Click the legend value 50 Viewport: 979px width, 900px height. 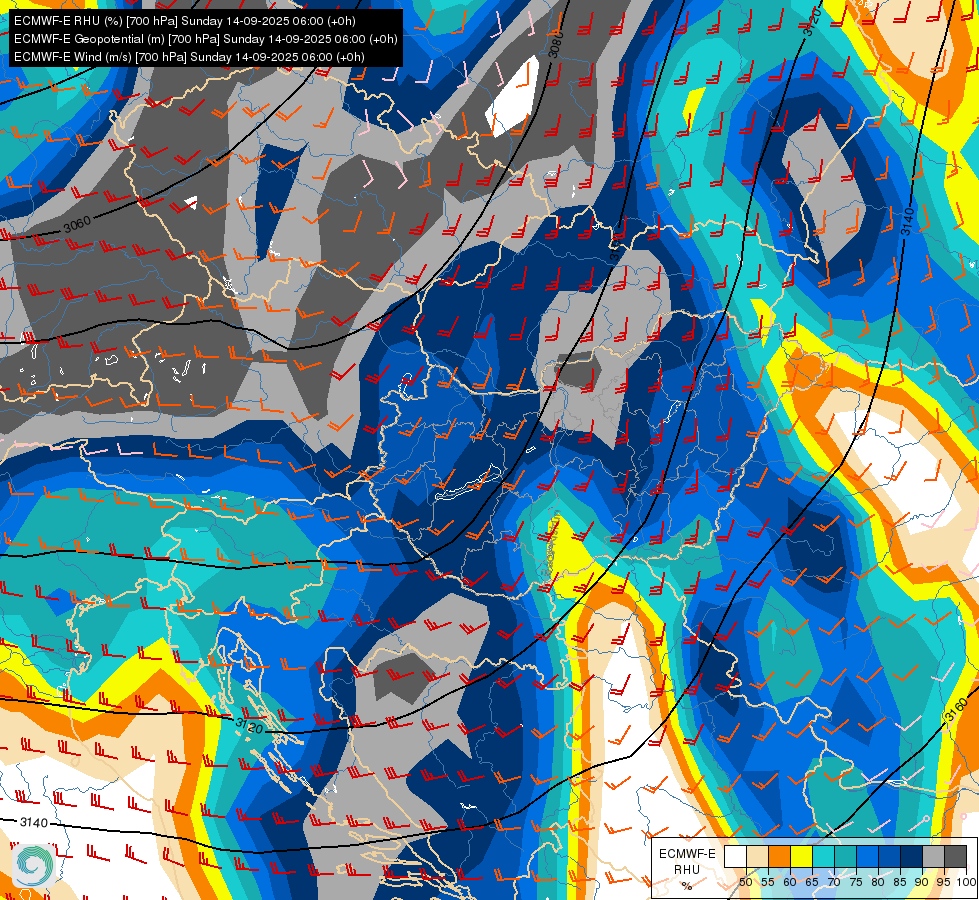pyautogui.click(x=745, y=882)
